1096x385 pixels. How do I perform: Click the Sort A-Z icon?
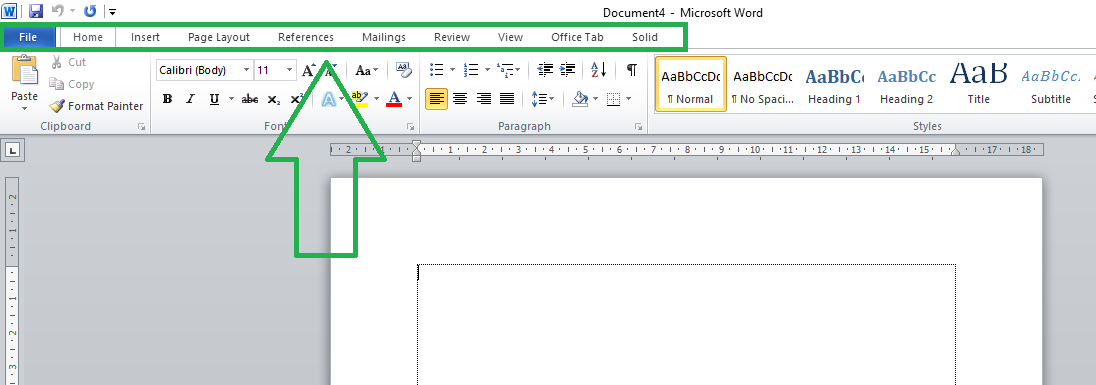point(599,70)
